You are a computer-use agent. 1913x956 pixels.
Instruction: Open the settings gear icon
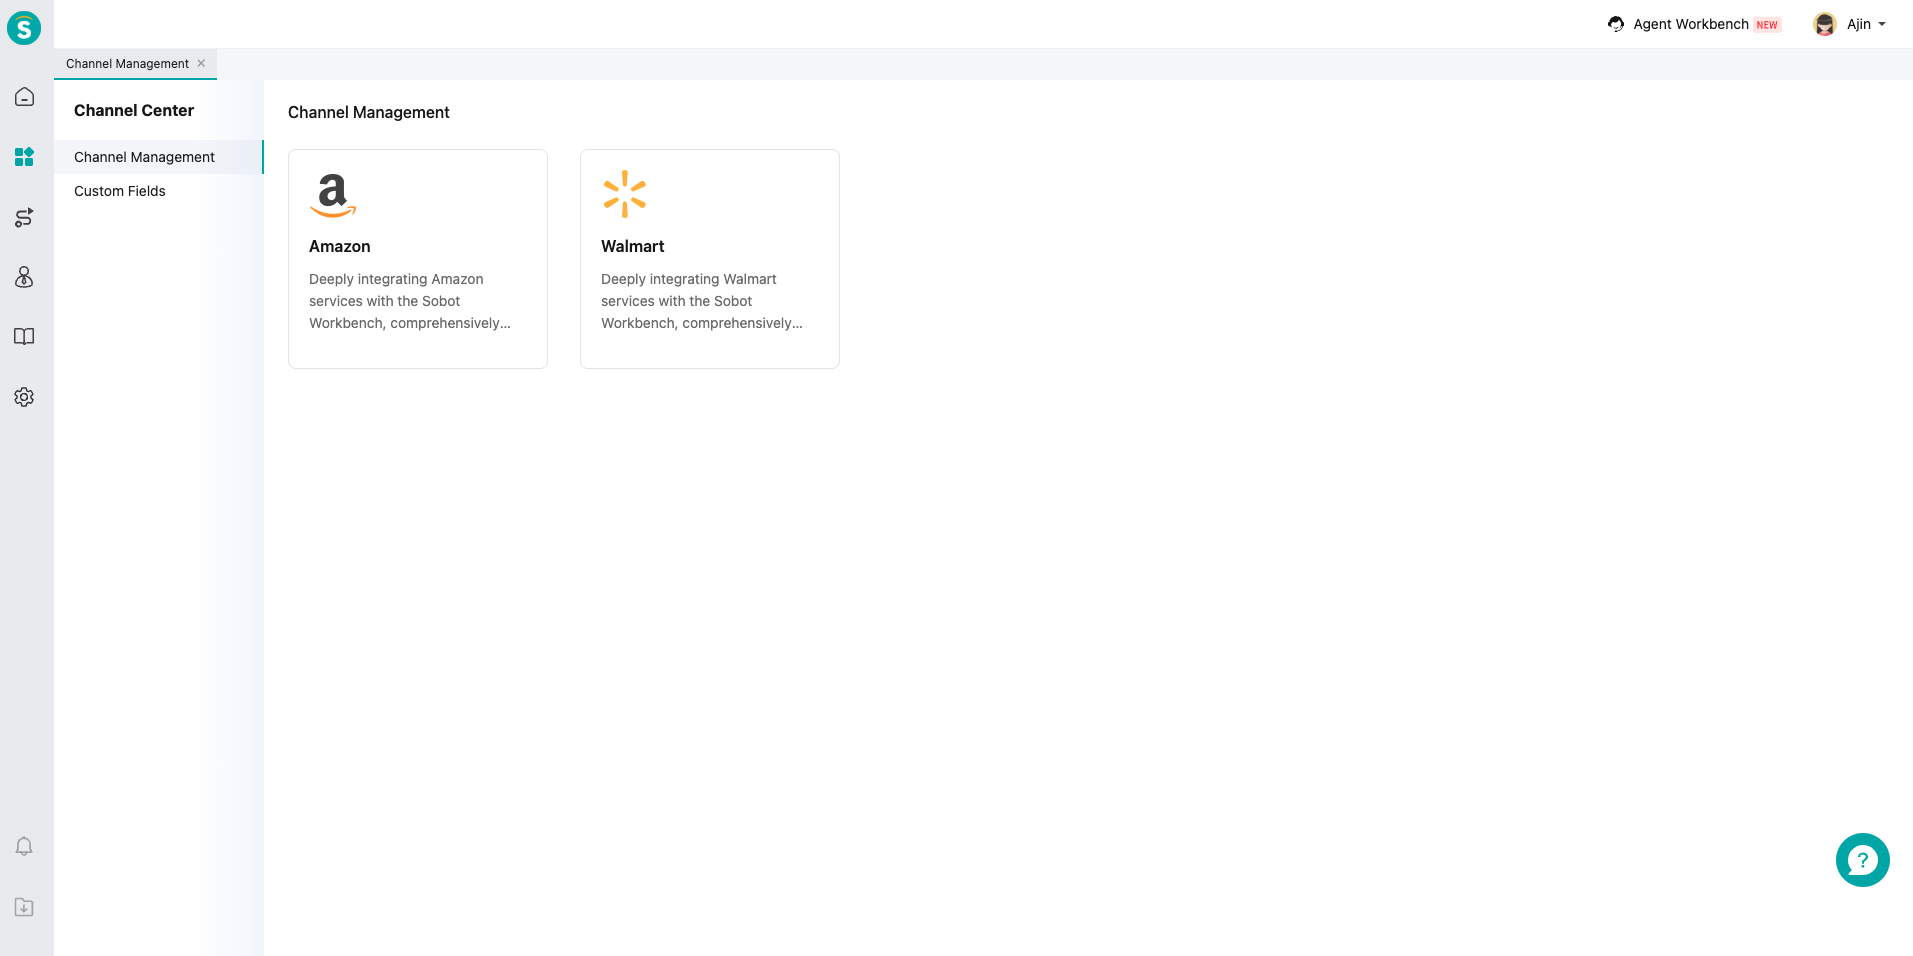click(x=24, y=397)
